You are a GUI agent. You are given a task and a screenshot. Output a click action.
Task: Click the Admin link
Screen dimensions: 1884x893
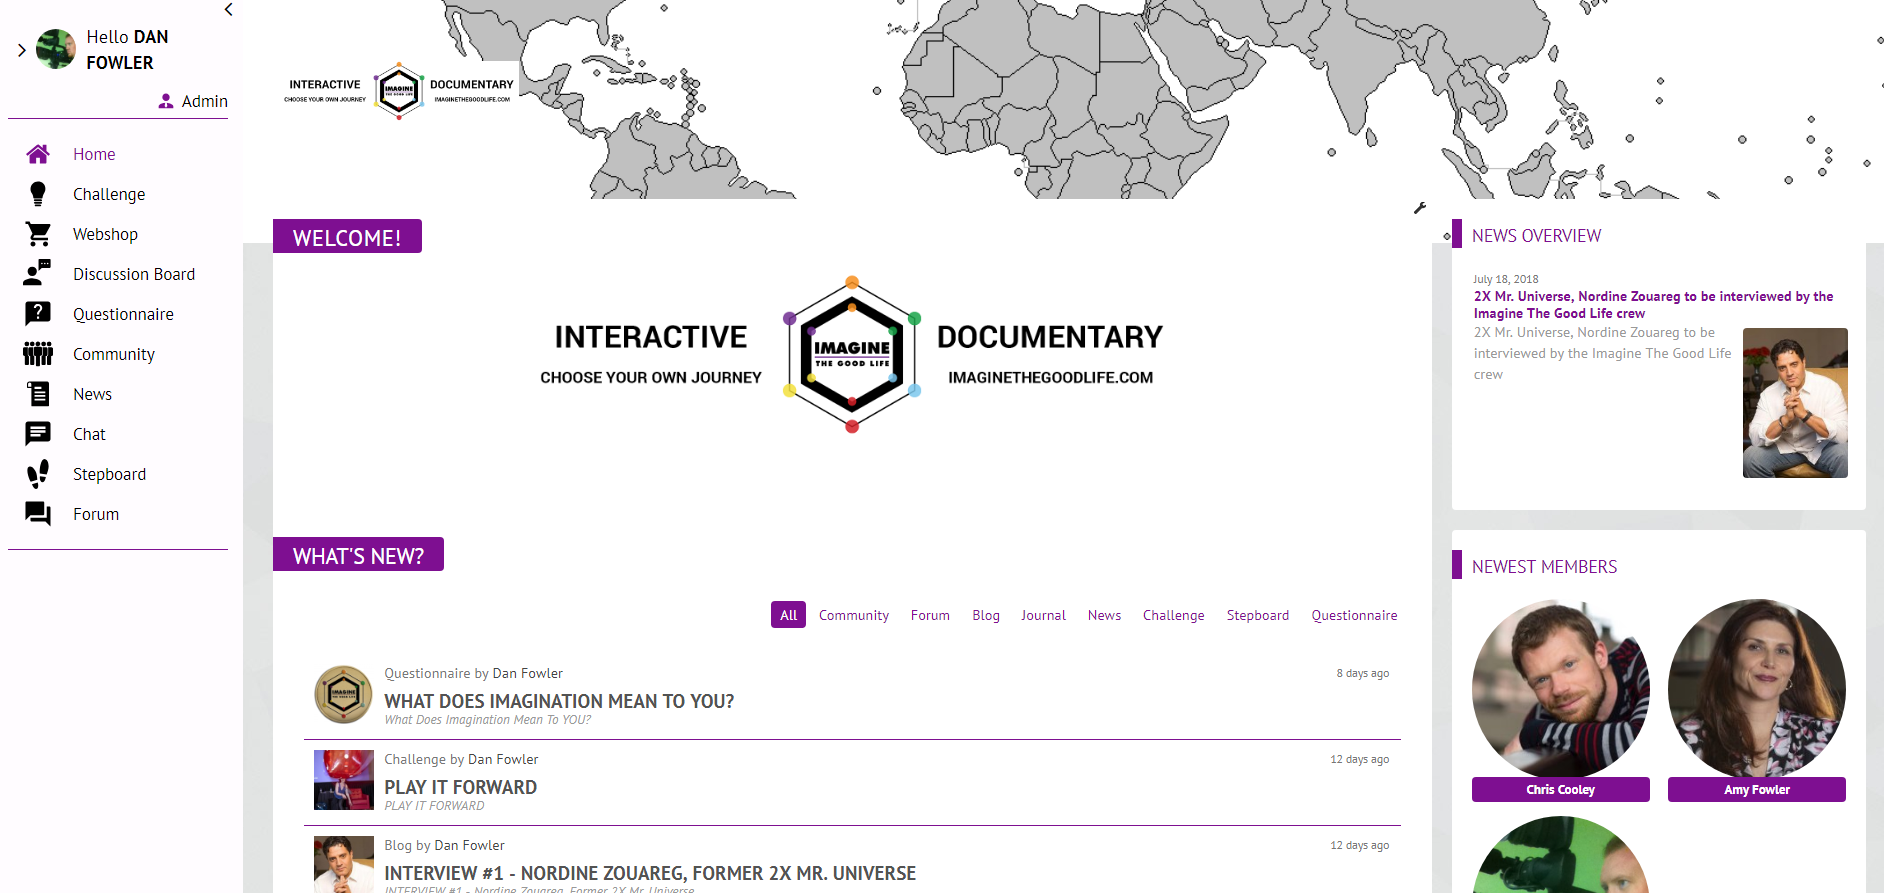pos(205,101)
